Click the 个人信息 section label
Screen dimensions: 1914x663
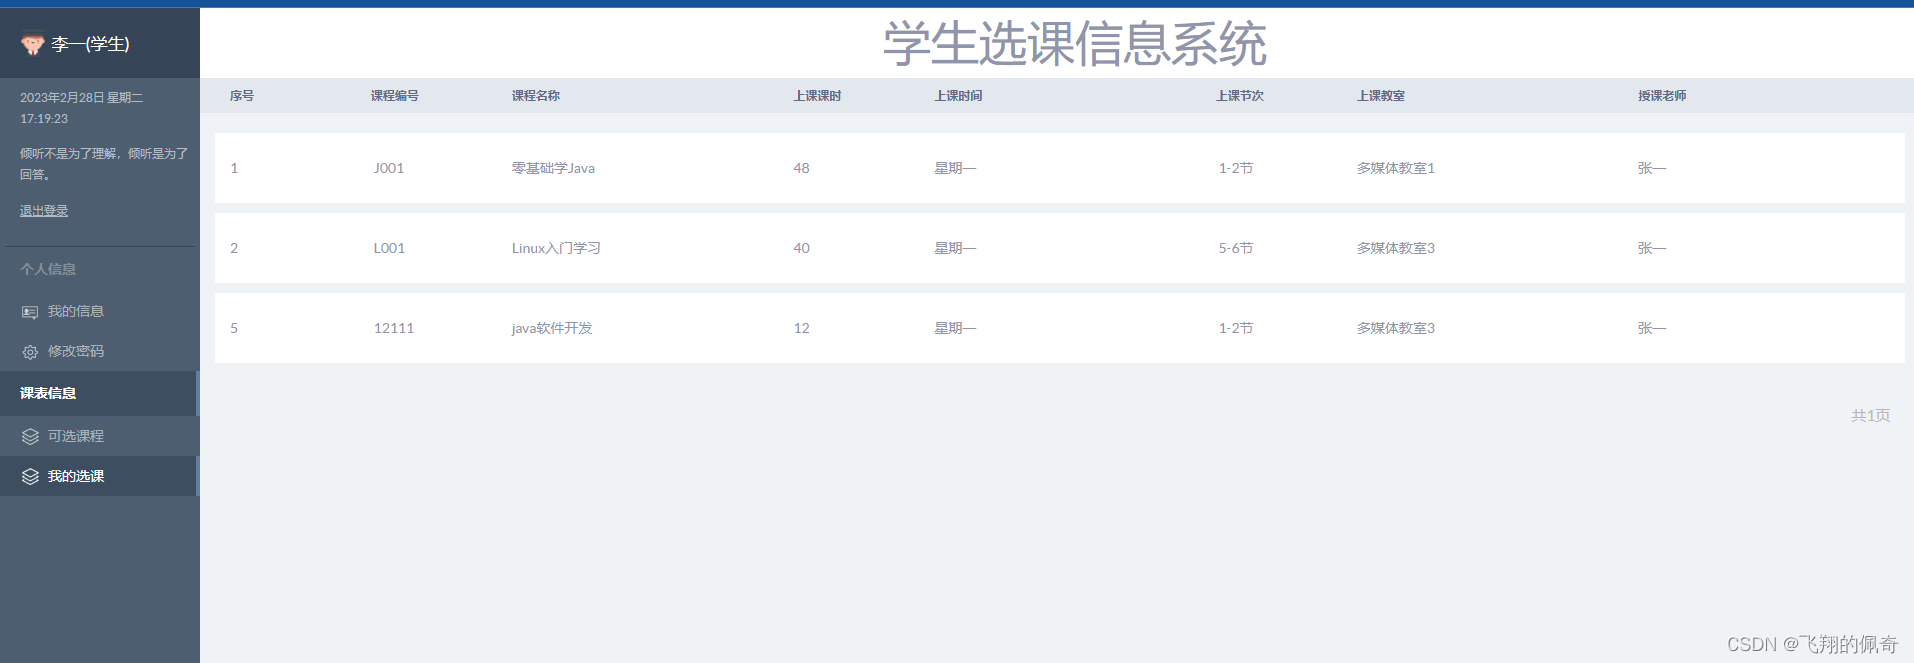(x=48, y=269)
